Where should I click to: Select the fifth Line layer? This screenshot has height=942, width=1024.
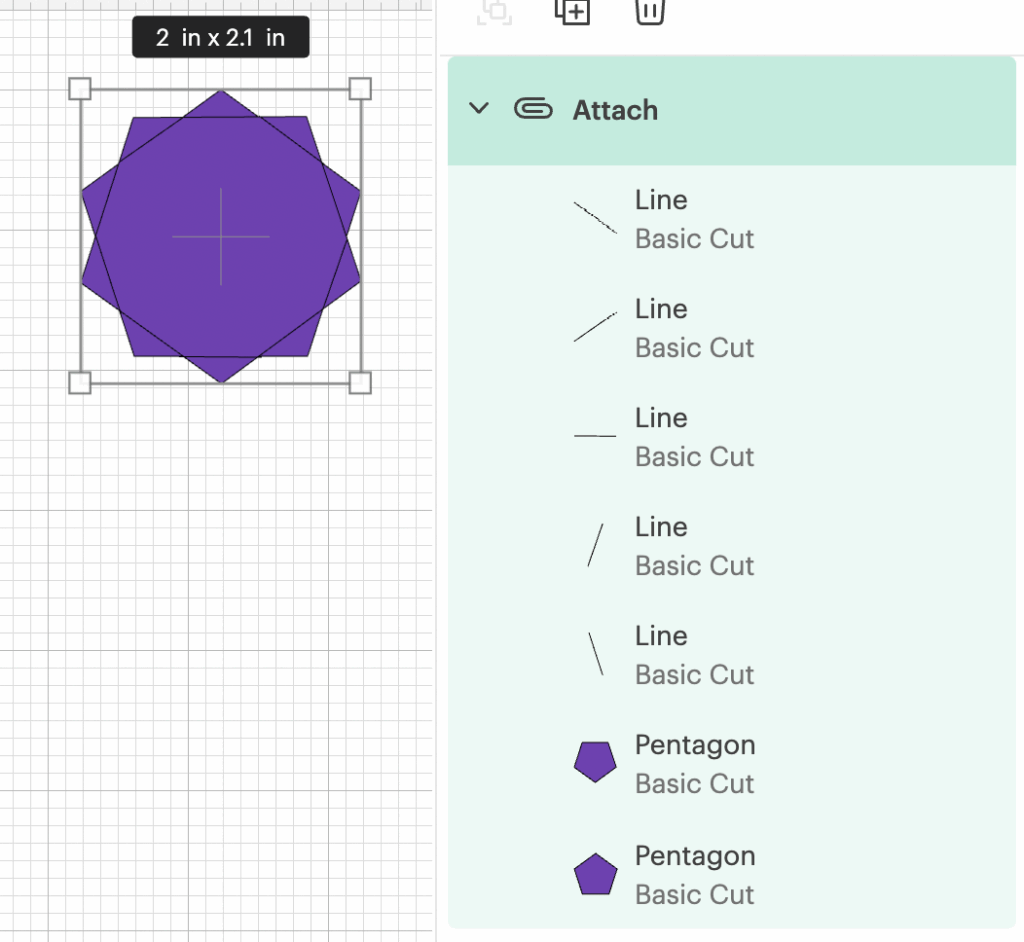click(595, 654)
